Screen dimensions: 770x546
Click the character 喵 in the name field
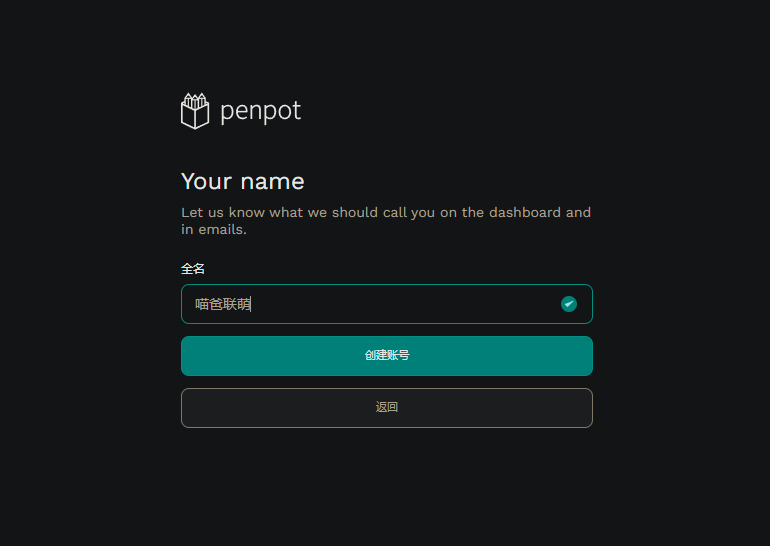[202, 304]
